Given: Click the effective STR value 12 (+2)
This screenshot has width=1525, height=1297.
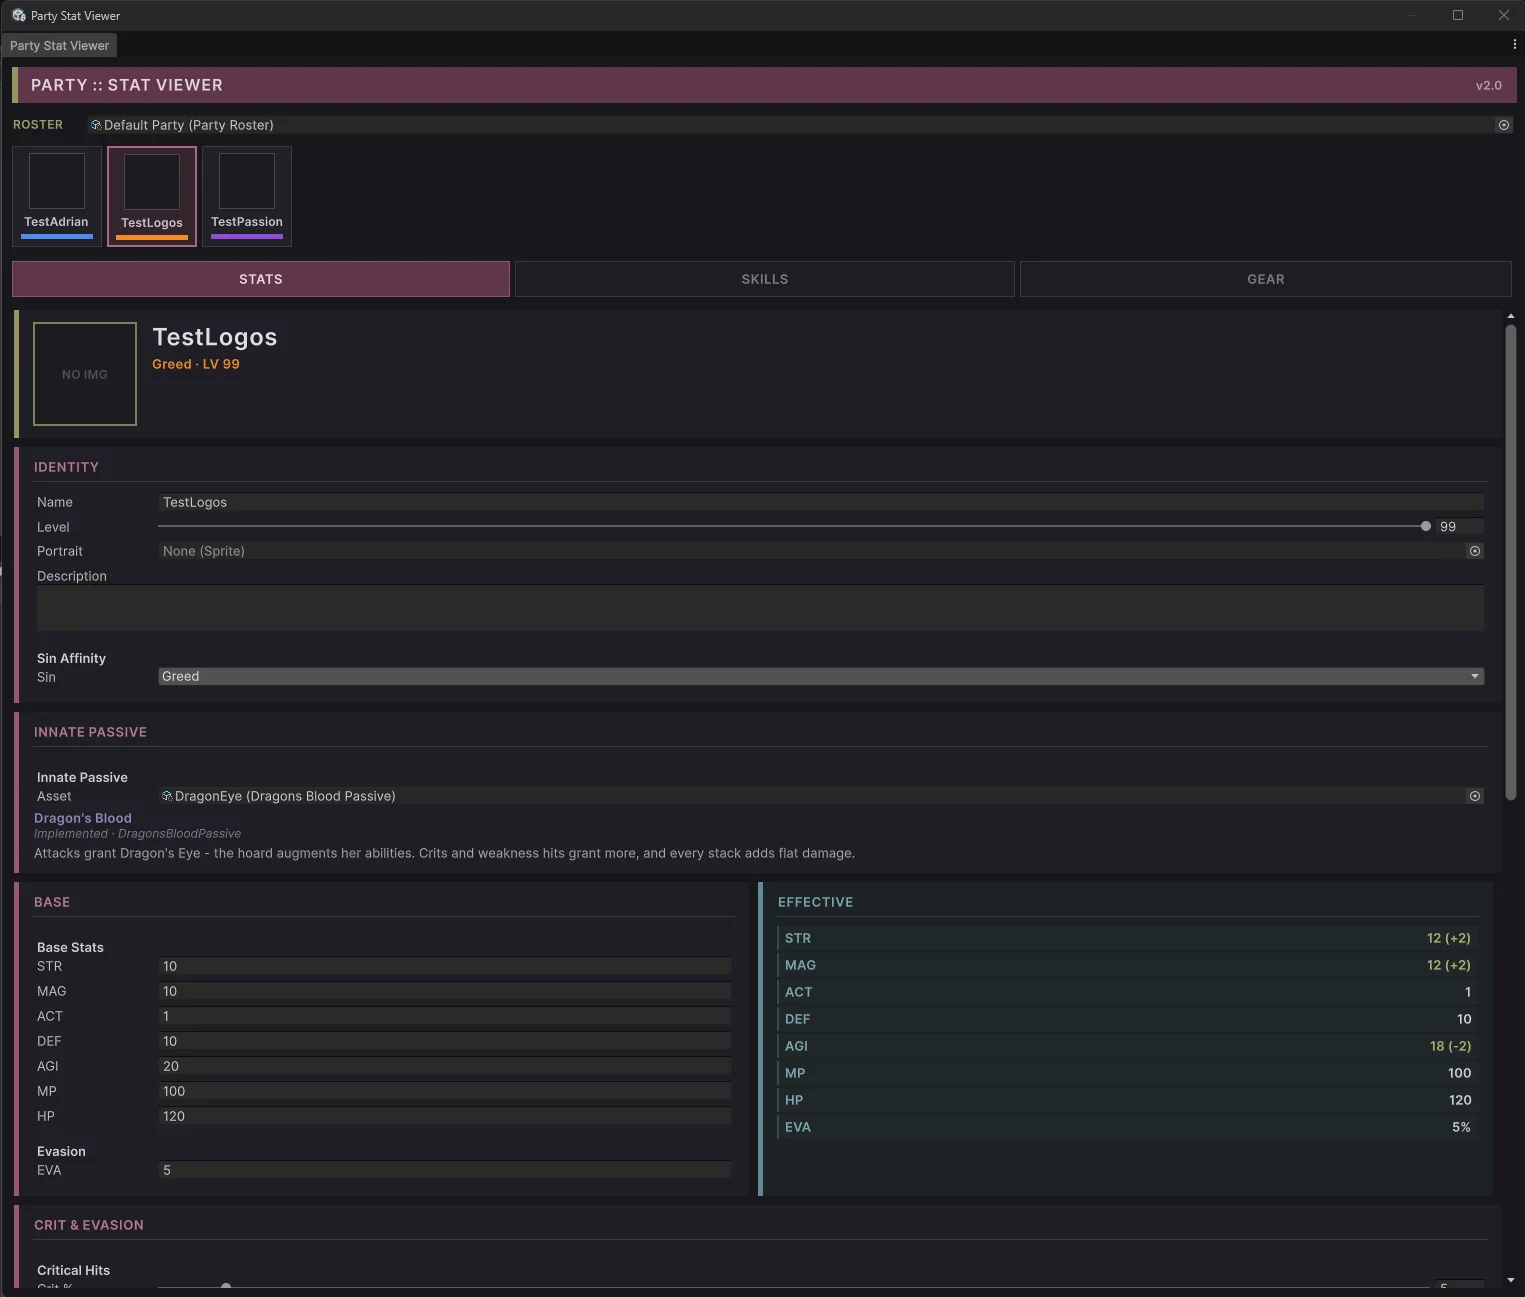Looking at the screenshot, I should [x=1448, y=938].
